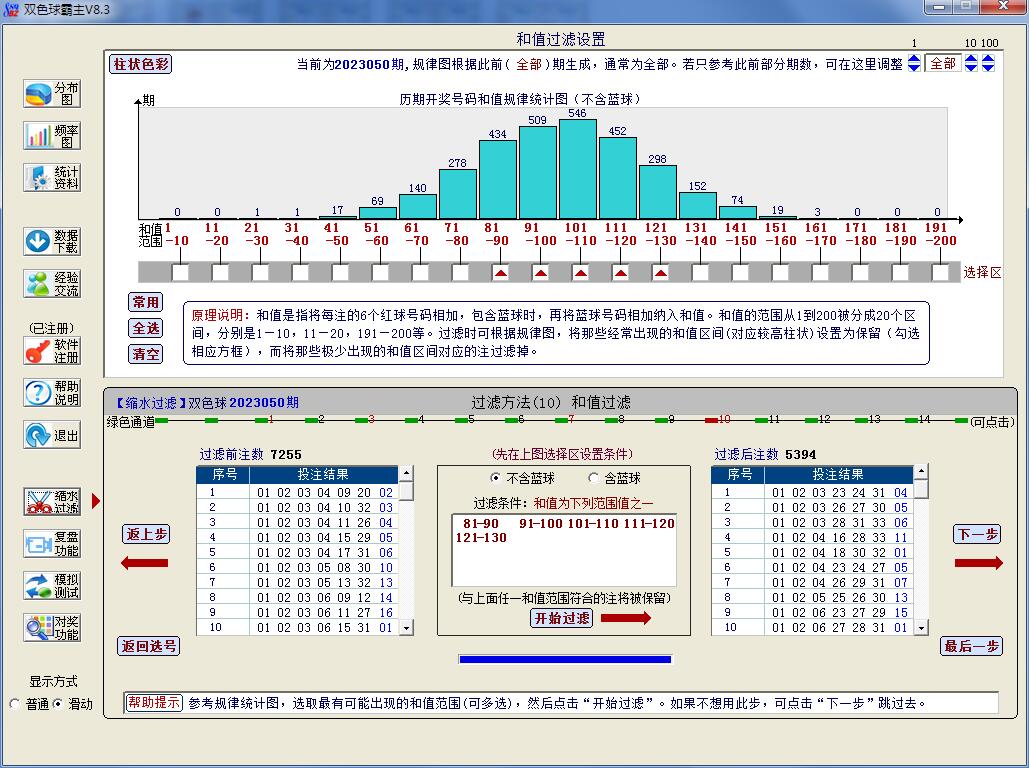Click the 开始过滤 button
Screen dimensions: 1029x768
(x=561, y=618)
